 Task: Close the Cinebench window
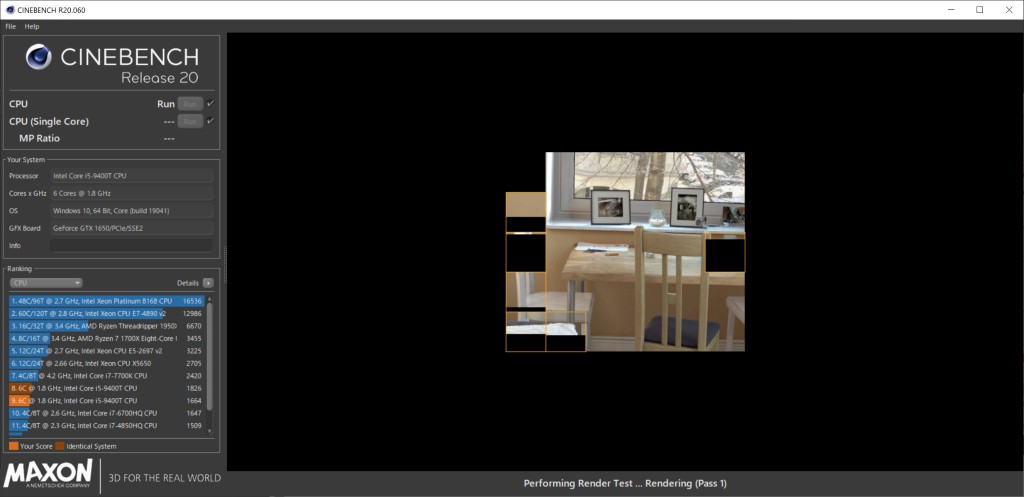[1009, 10]
